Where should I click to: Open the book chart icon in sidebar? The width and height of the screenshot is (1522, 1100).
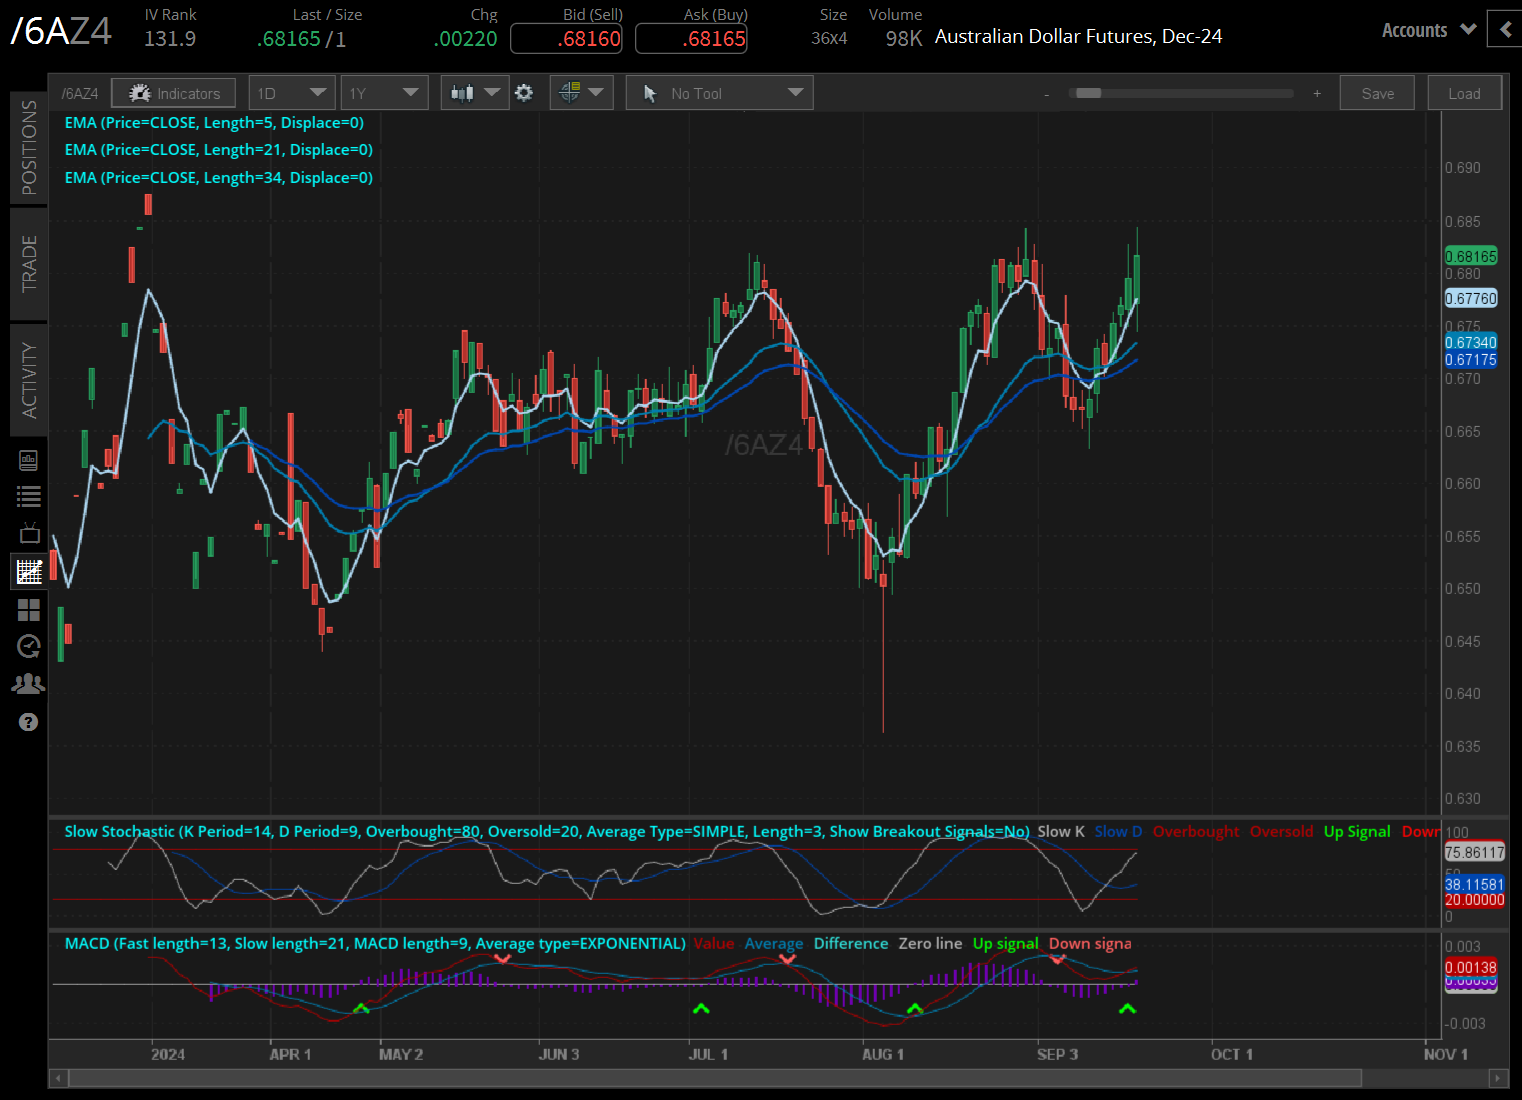click(28, 460)
